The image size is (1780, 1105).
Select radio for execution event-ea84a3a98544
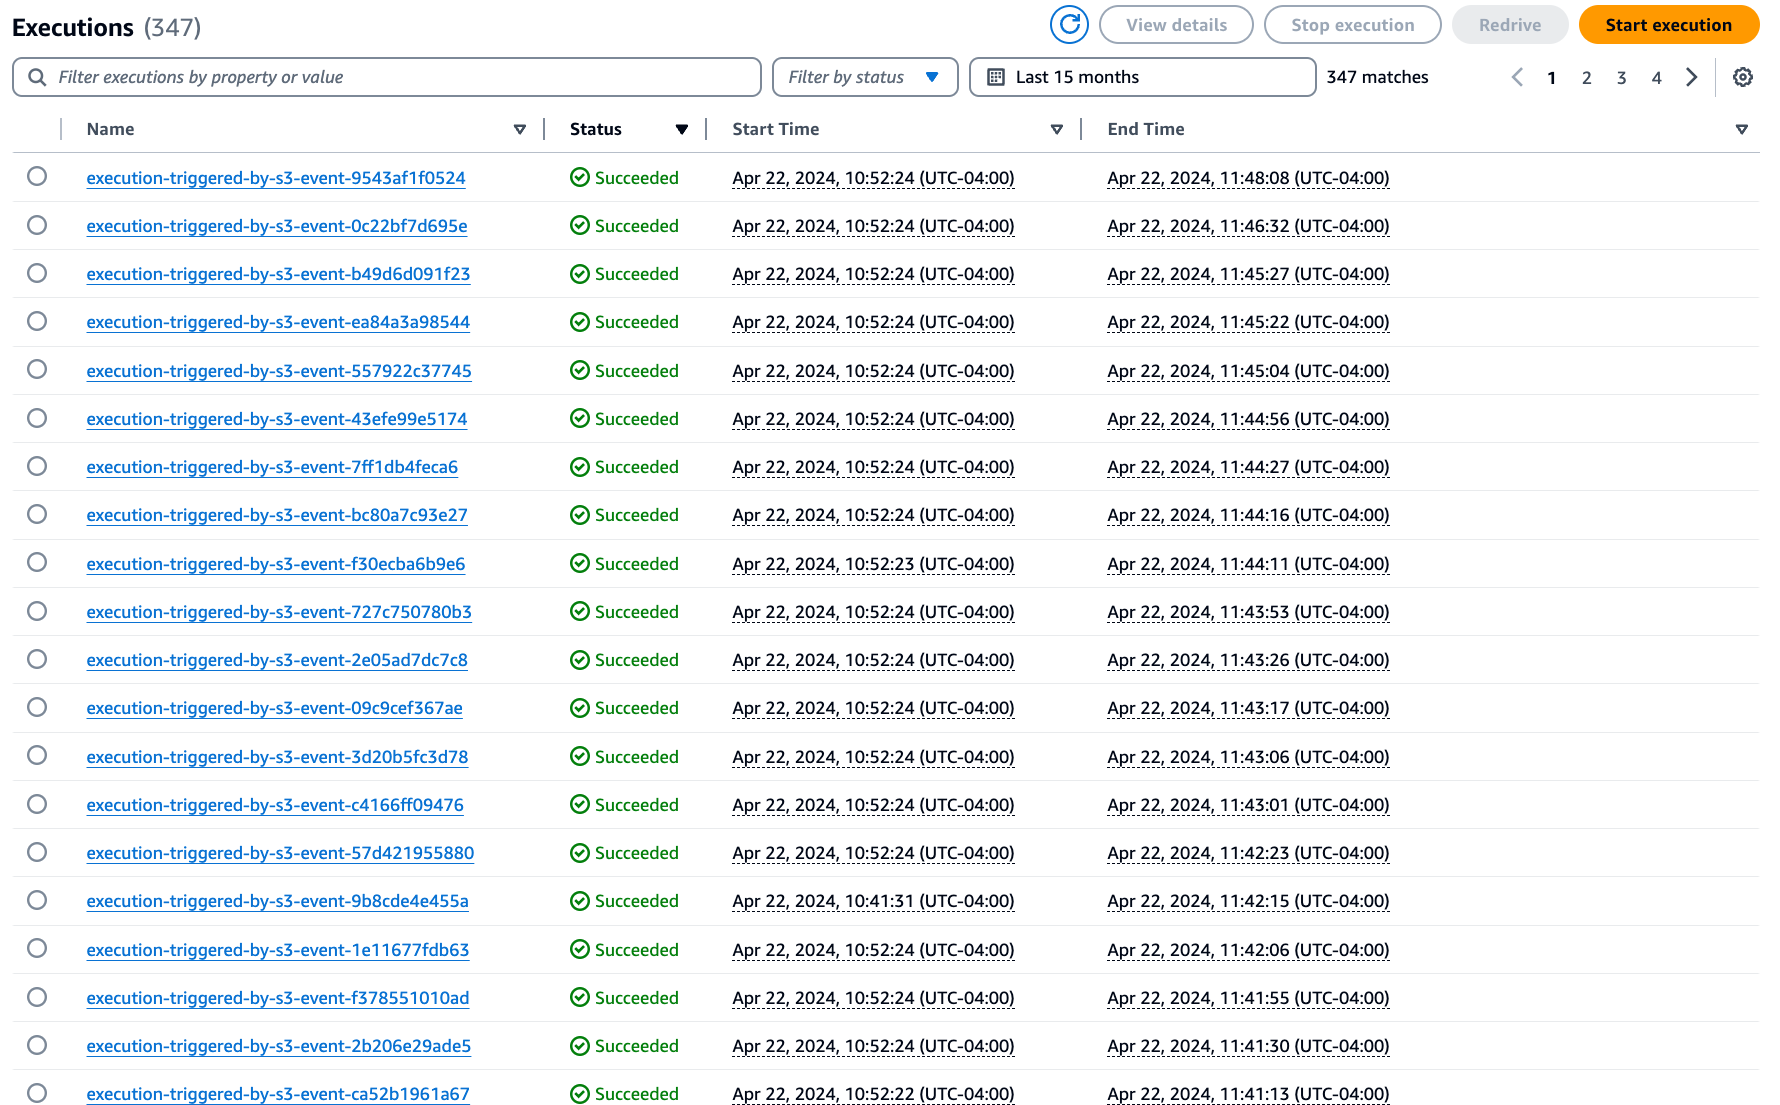point(37,321)
